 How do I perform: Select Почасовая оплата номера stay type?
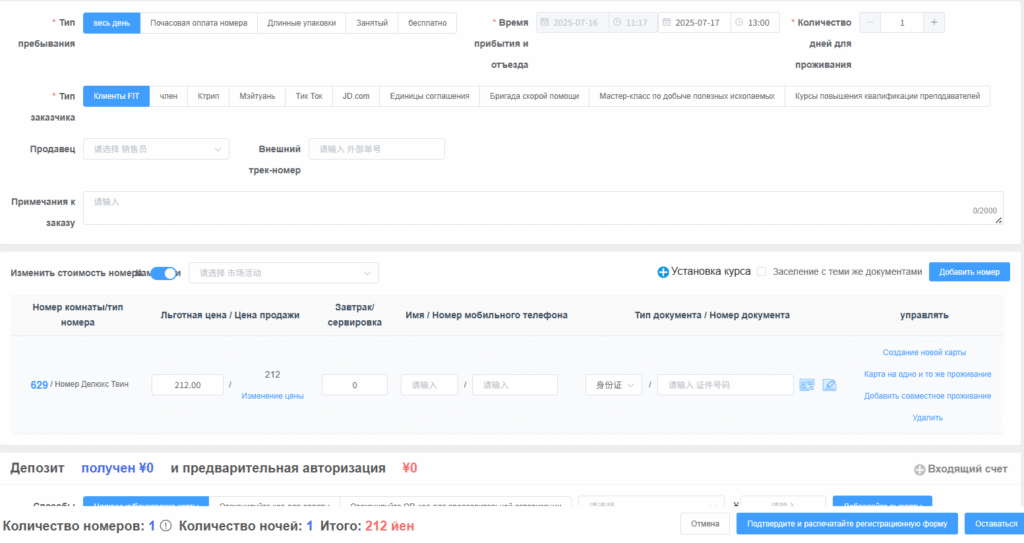pyautogui.click(x=199, y=23)
